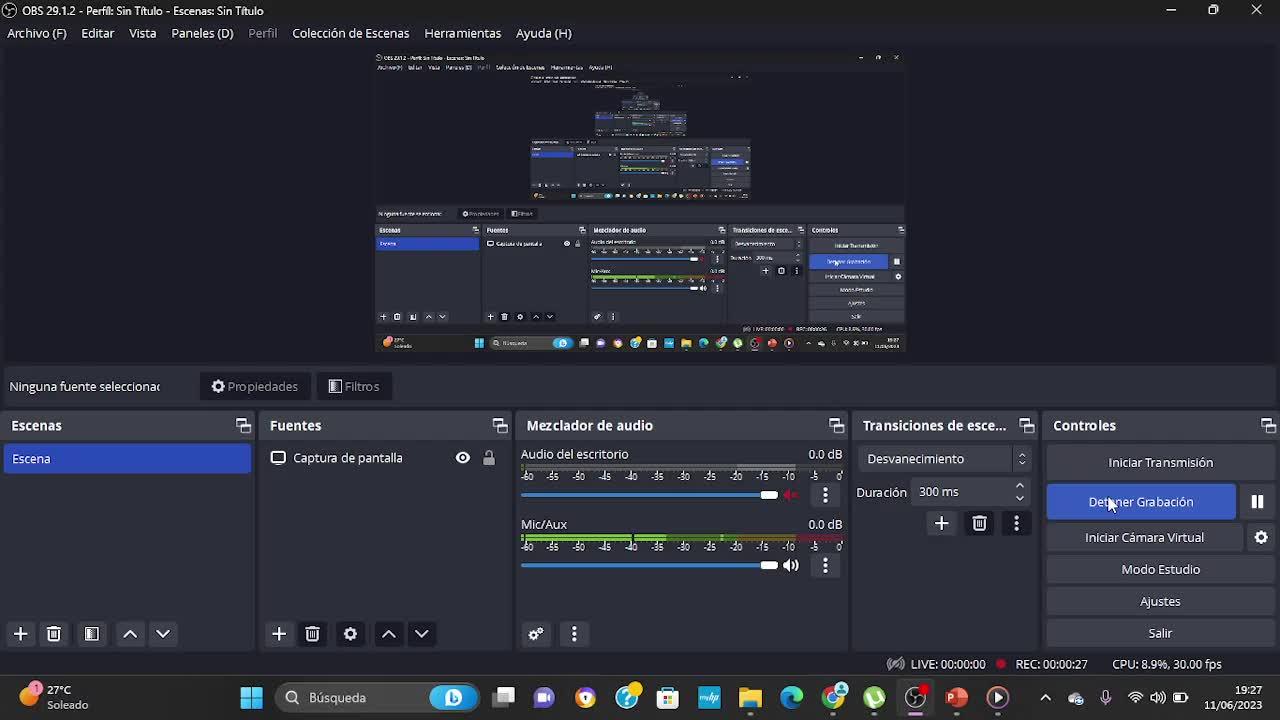Open the Colección de Escenas menu

[x=350, y=33]
